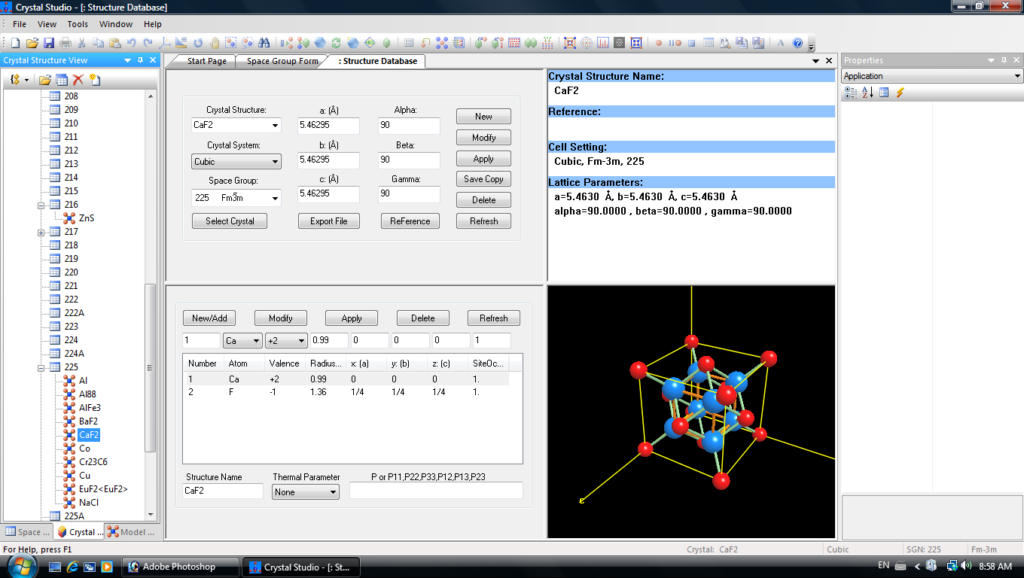Click the Export File button

328,221
